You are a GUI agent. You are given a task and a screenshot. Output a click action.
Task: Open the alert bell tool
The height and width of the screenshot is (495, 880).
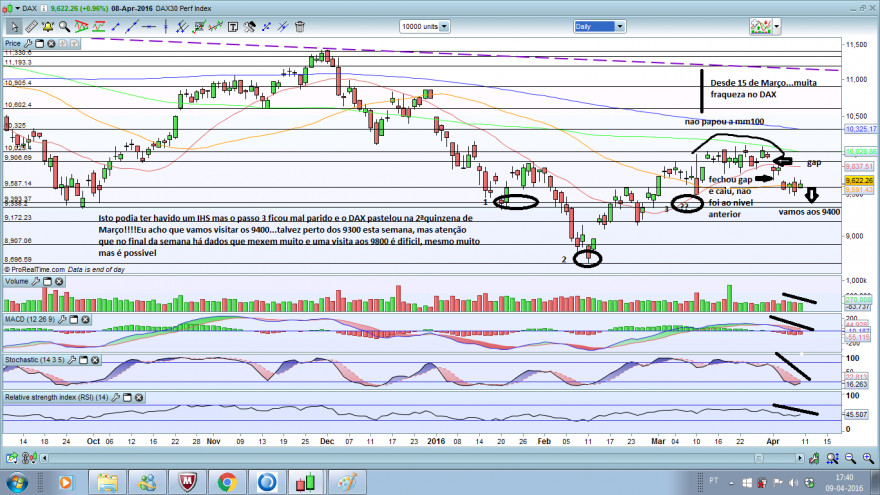pos(48,26)
